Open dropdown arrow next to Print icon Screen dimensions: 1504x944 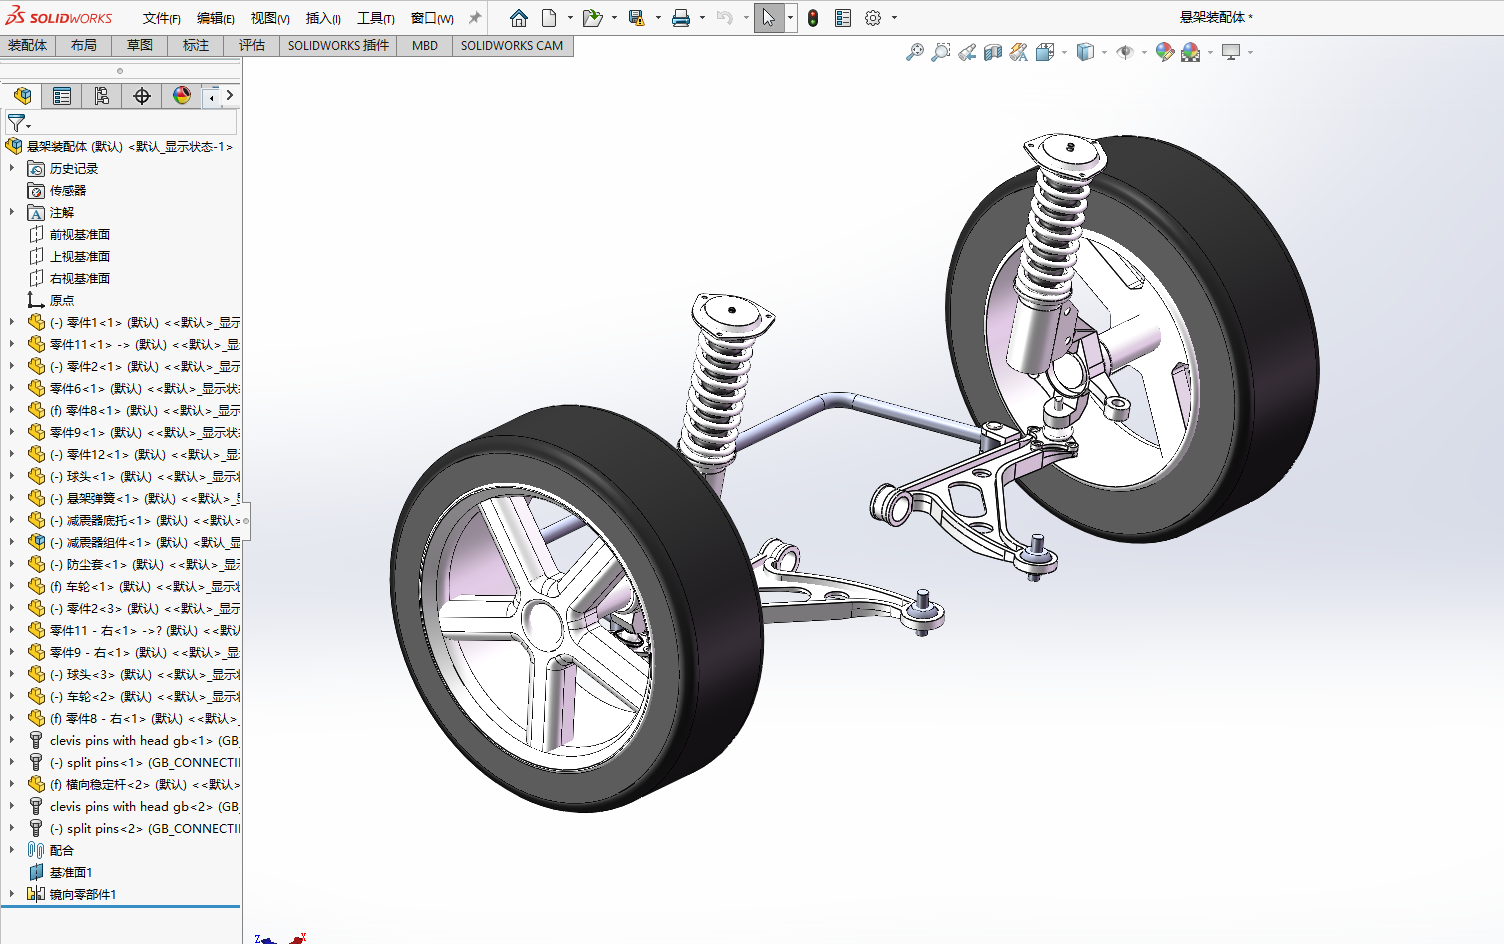702,18
